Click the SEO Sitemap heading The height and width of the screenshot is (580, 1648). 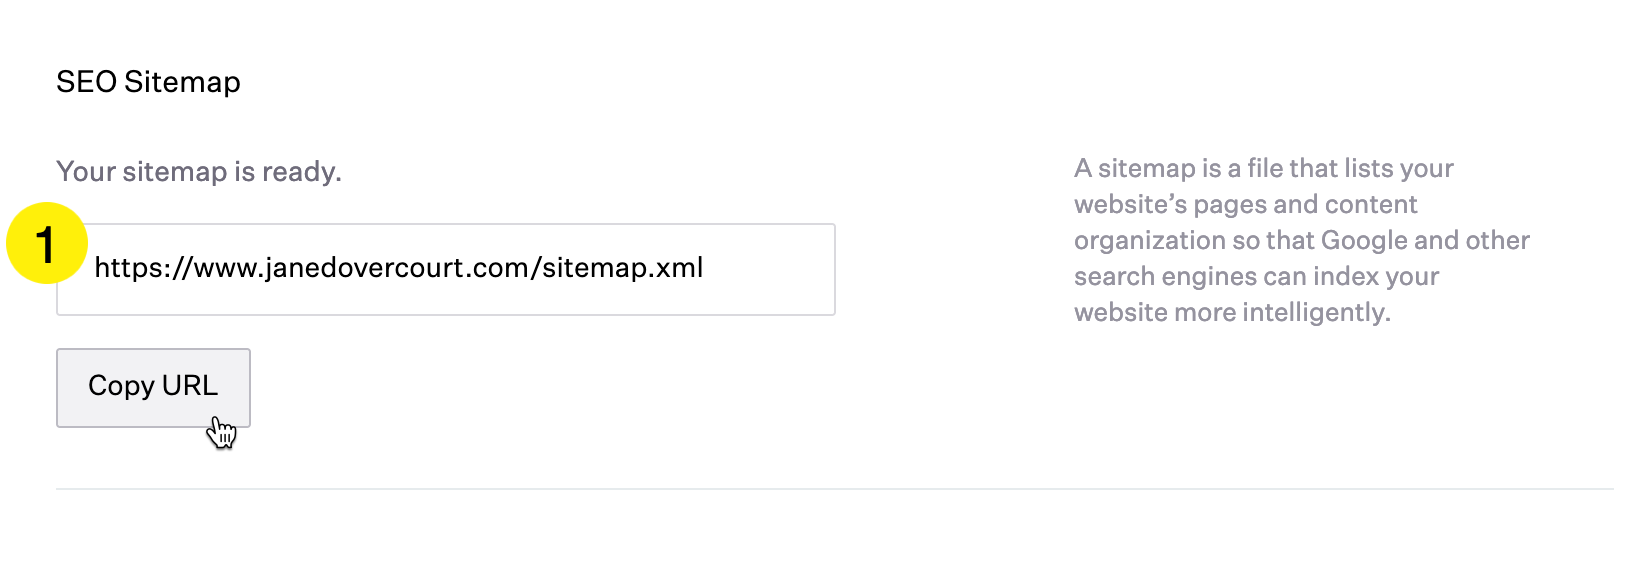pyautogui.click(x=148, y=82)
